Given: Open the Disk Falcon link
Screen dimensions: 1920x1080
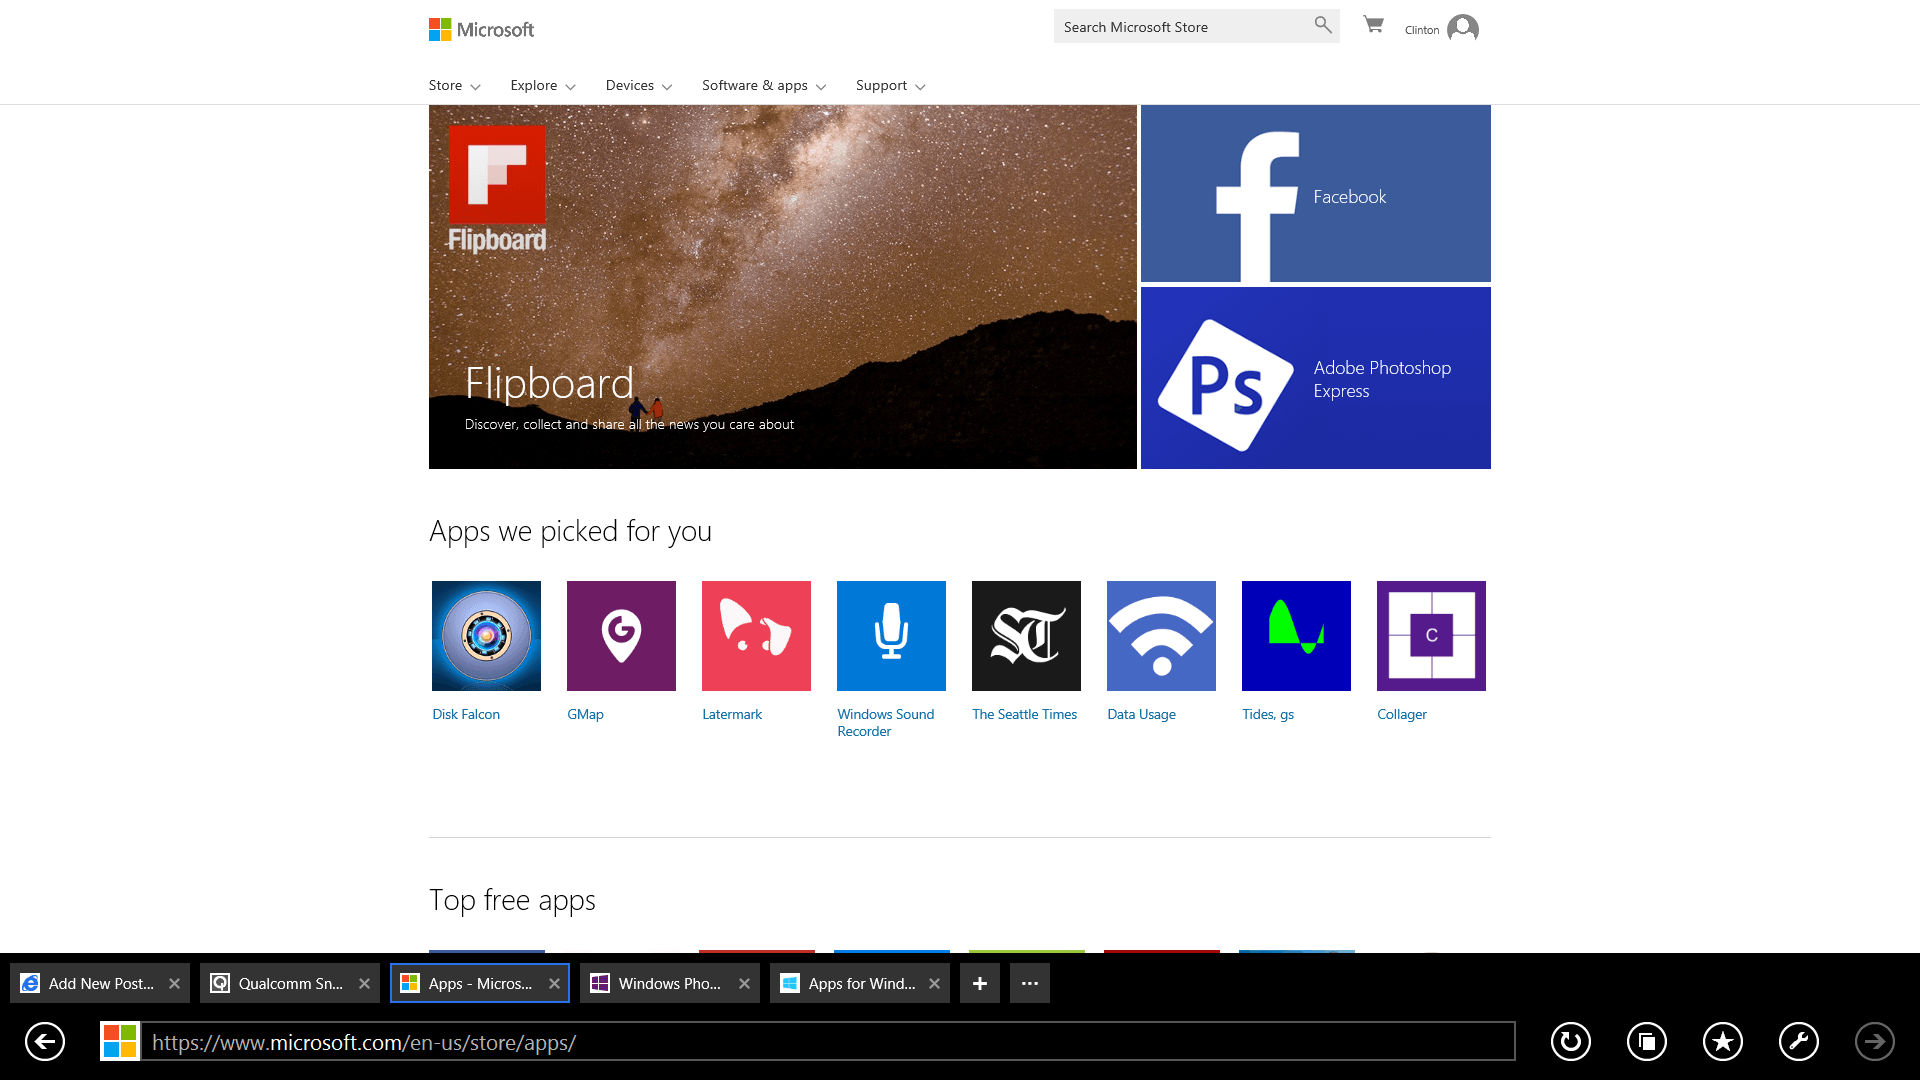Looking at the screenshot, I should (x=466, y=714).
